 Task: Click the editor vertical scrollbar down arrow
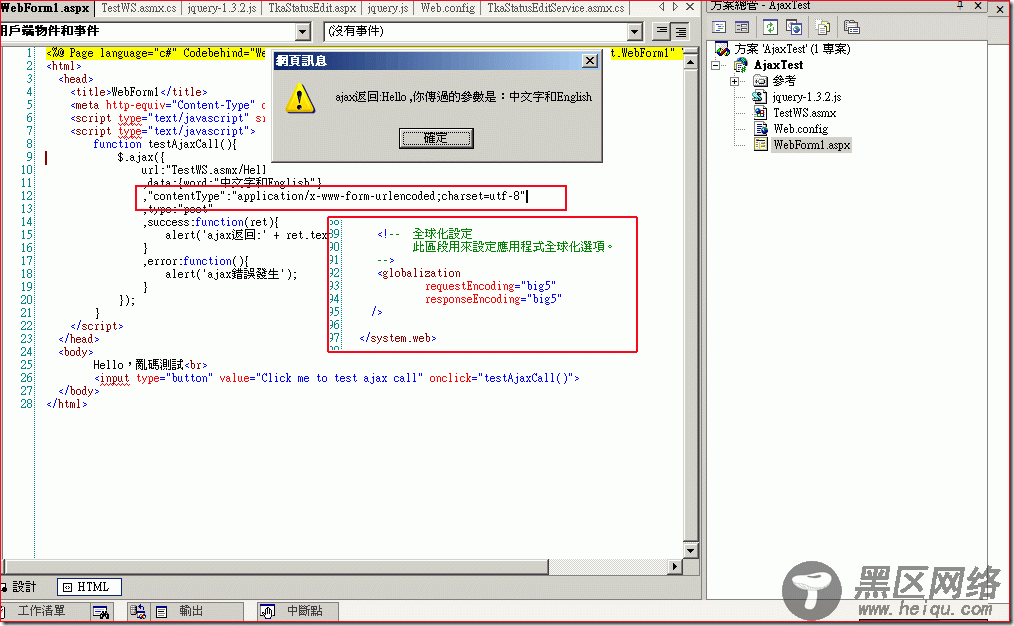click(691, 551)
